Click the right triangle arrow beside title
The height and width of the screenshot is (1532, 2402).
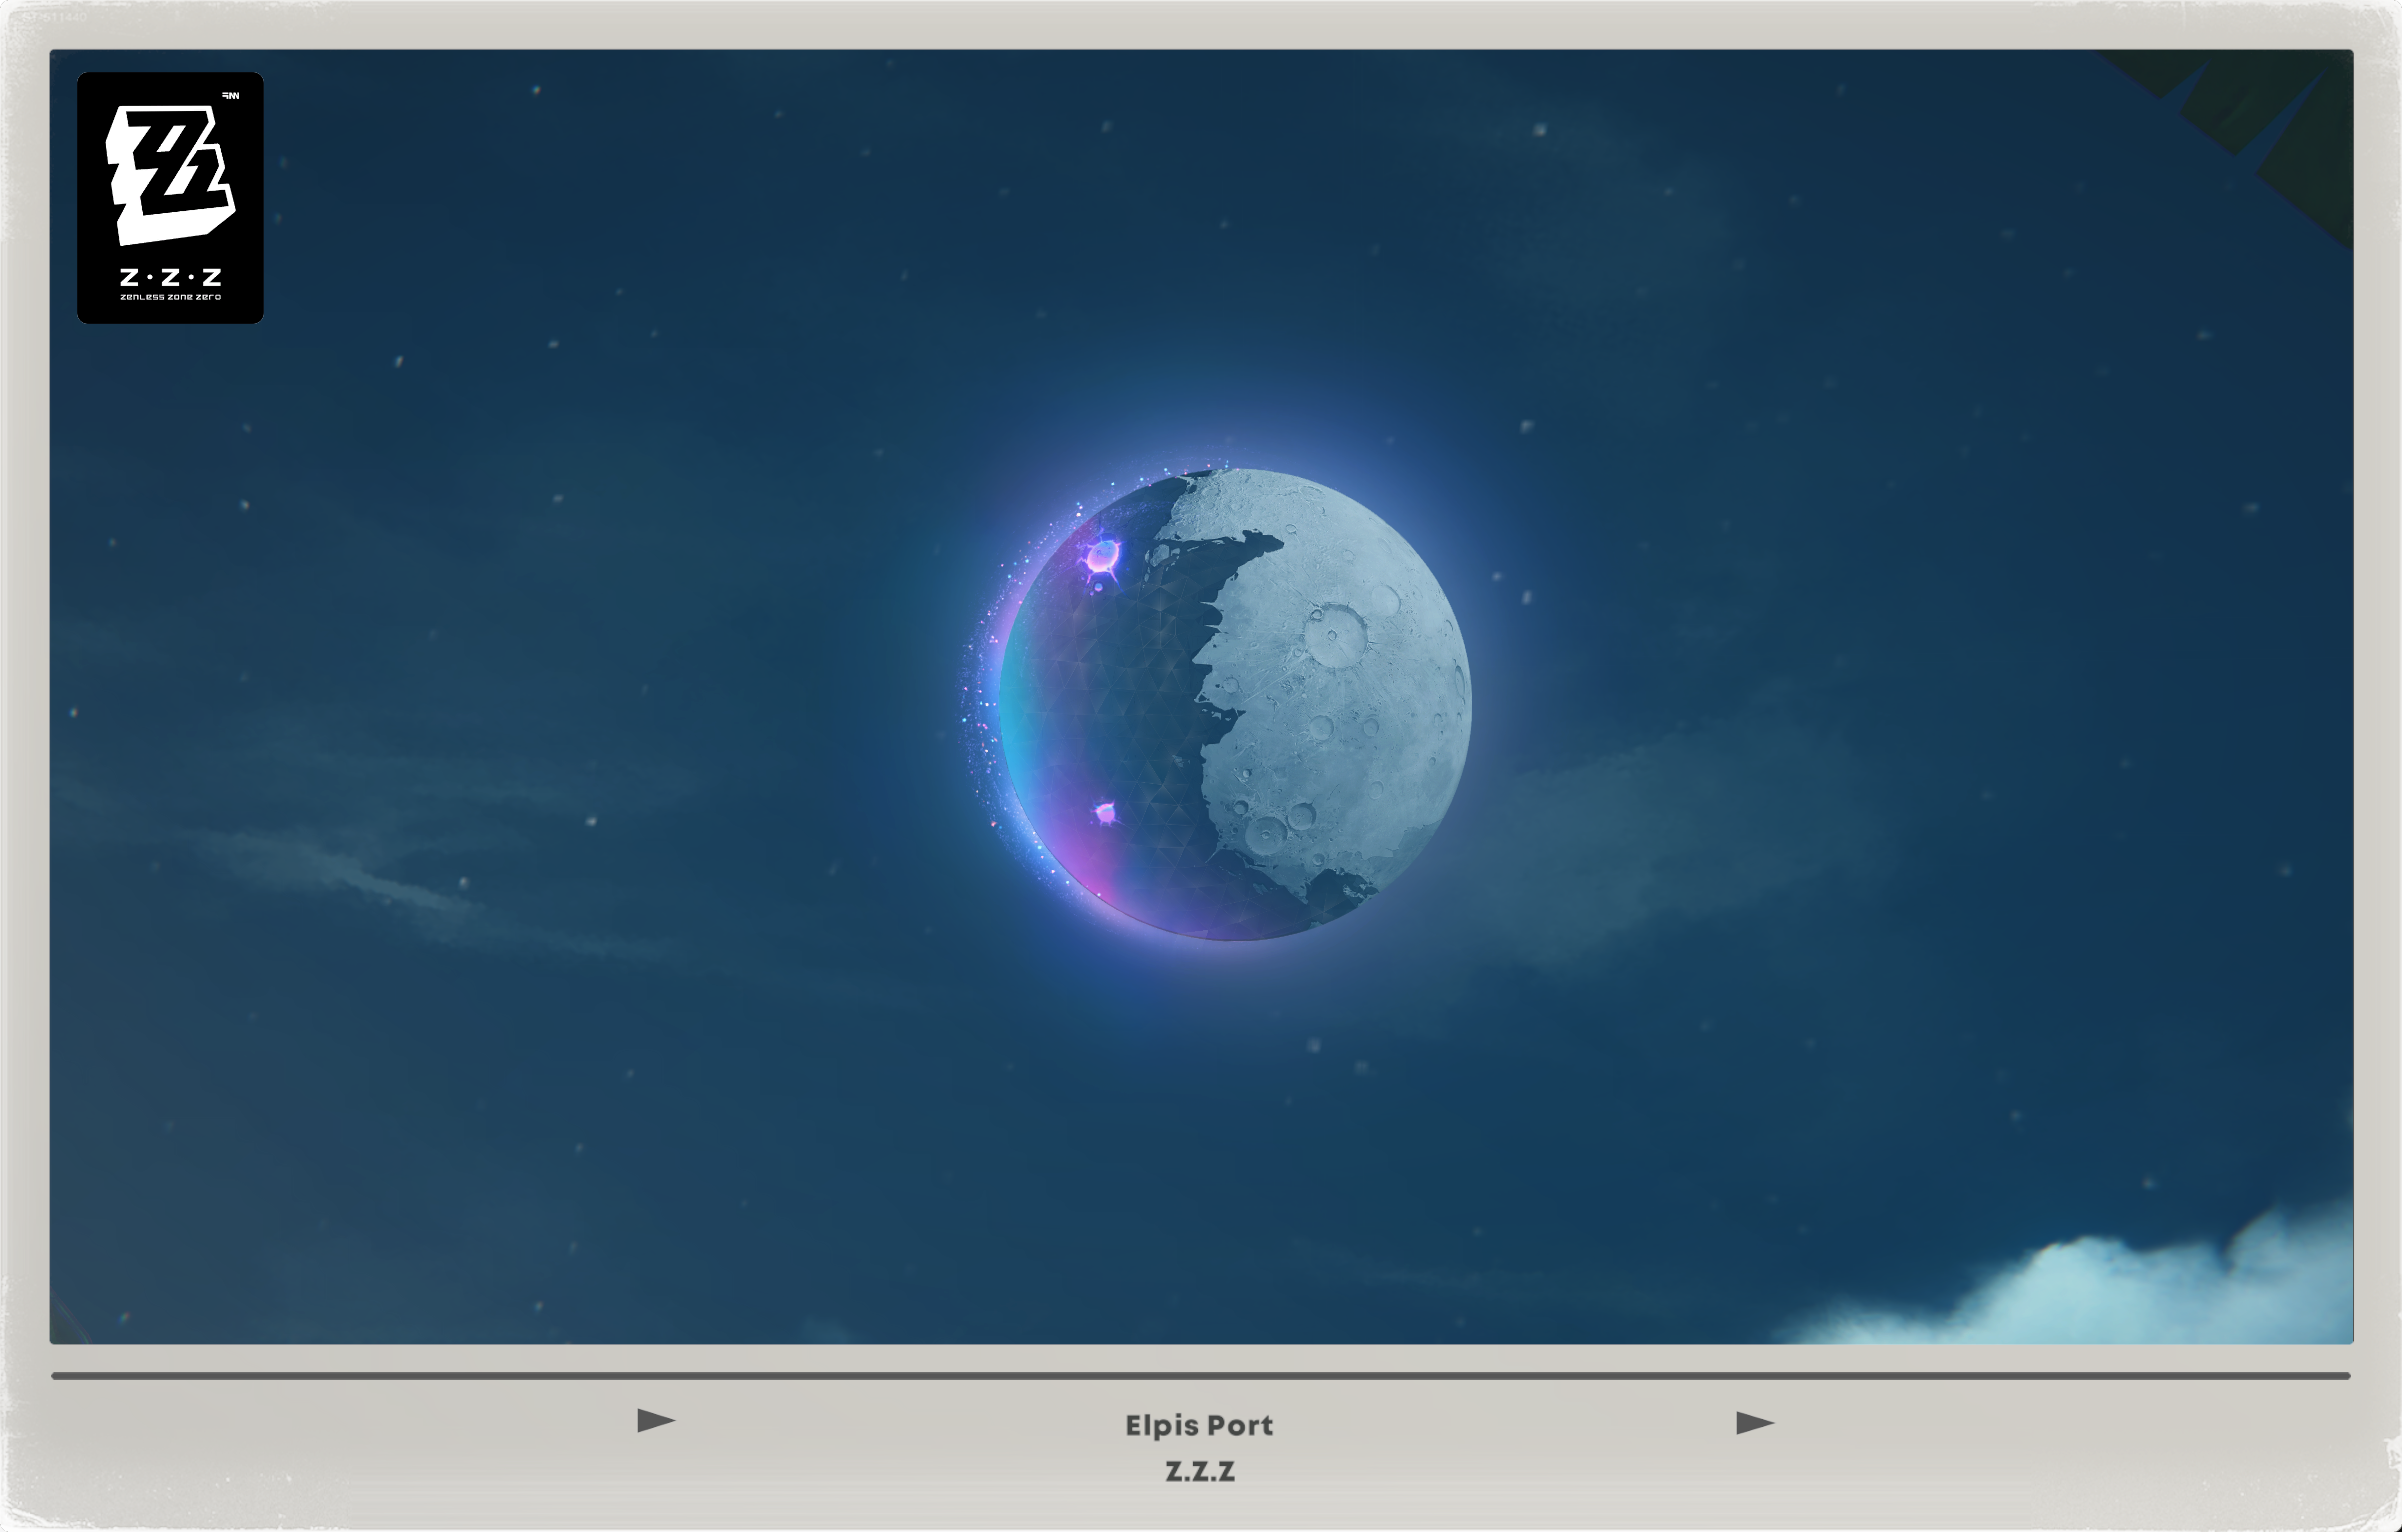pyautogui.click(x=1754, y=1422)
